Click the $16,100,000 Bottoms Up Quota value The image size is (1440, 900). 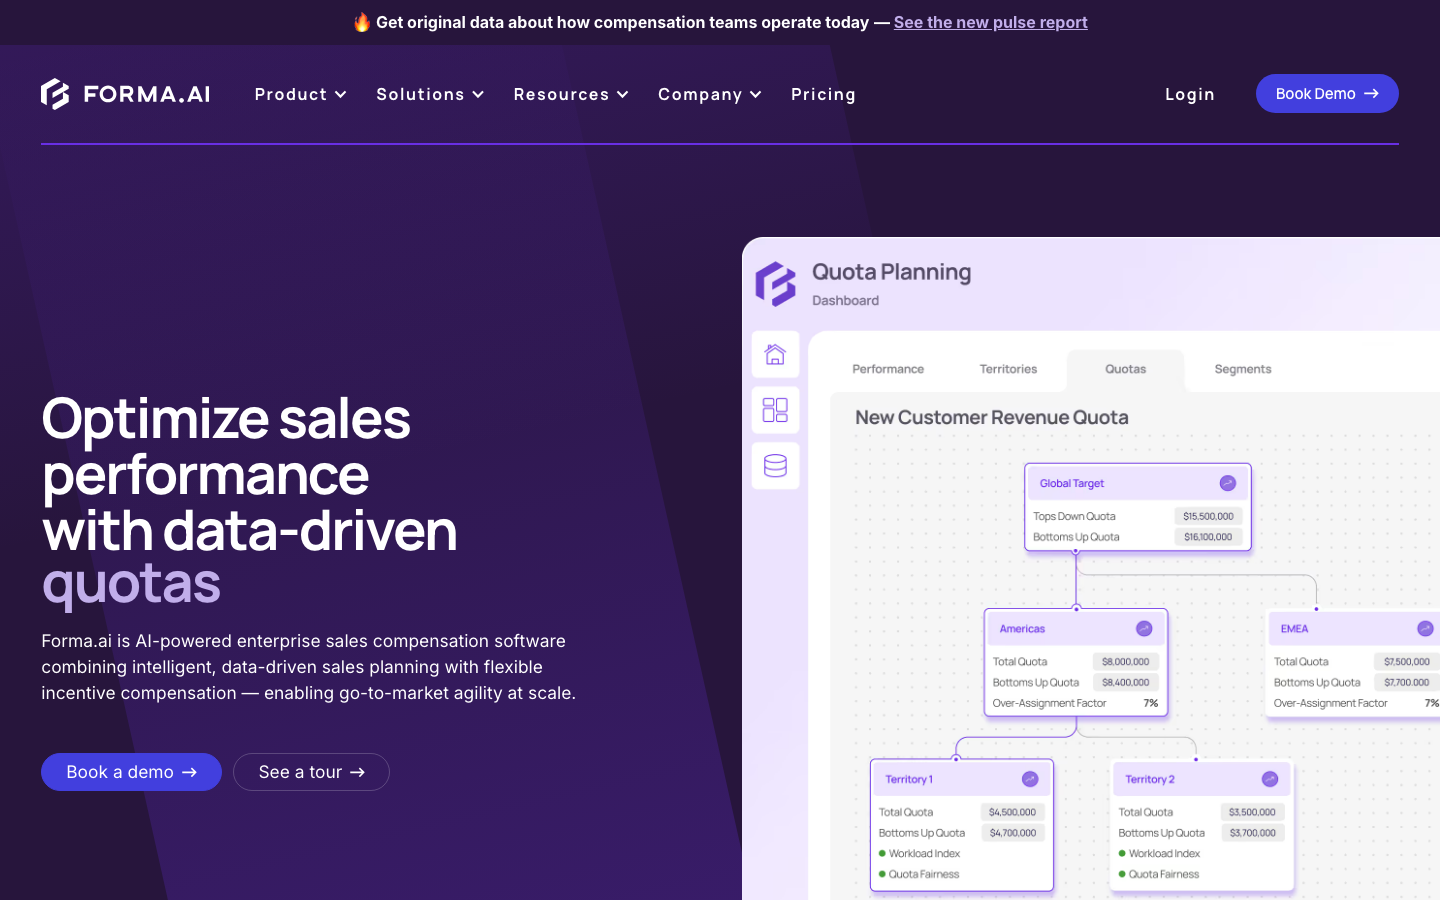[1208, 537]
